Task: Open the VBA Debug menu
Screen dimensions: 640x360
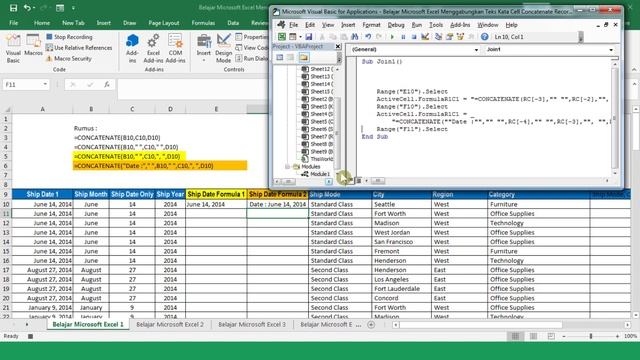Action: click(396, 25)
